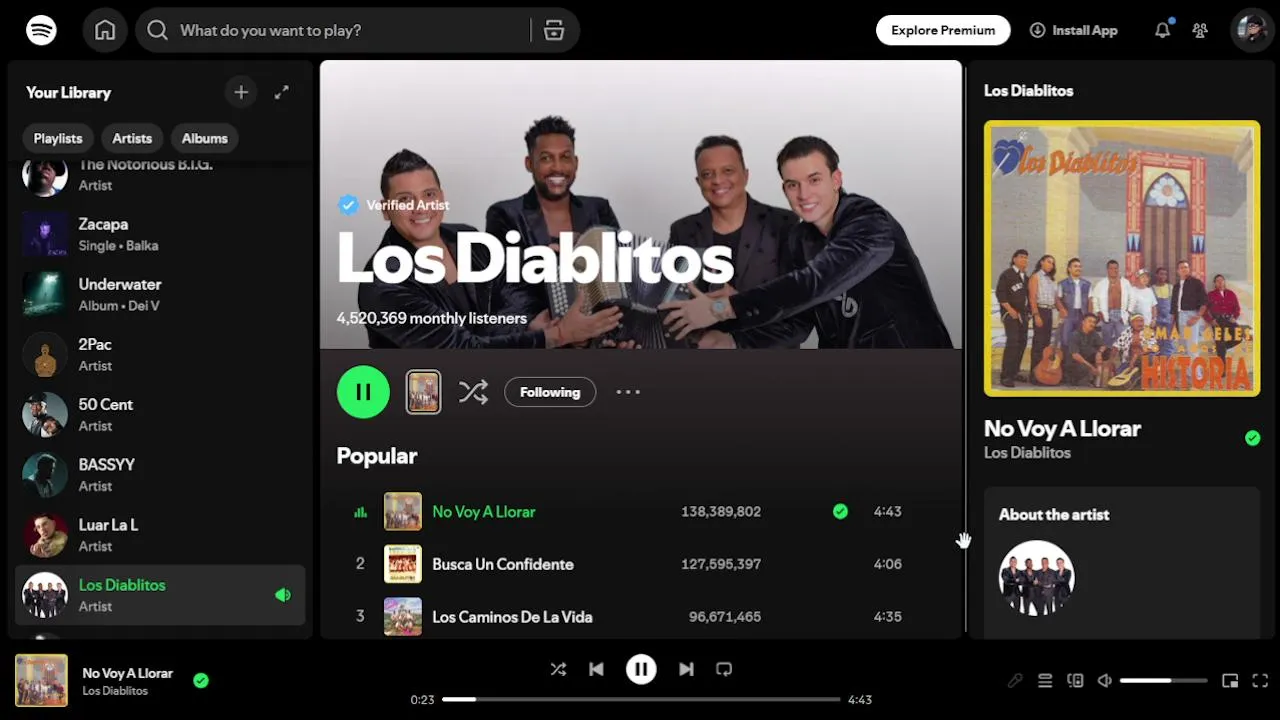The image size is (1280, 720).
Task: Open 50 Cent artist in library
Action: pos(160,414)
